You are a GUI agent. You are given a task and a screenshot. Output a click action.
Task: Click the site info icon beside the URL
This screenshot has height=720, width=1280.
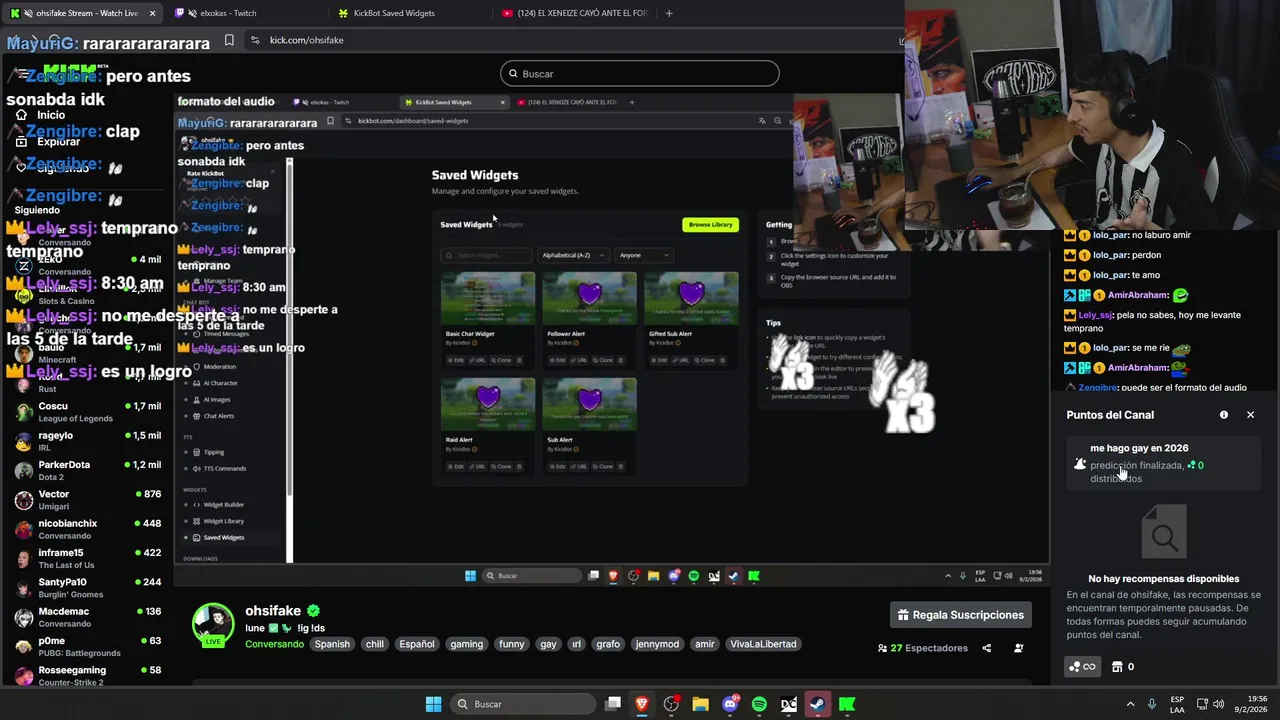(255, 40)
